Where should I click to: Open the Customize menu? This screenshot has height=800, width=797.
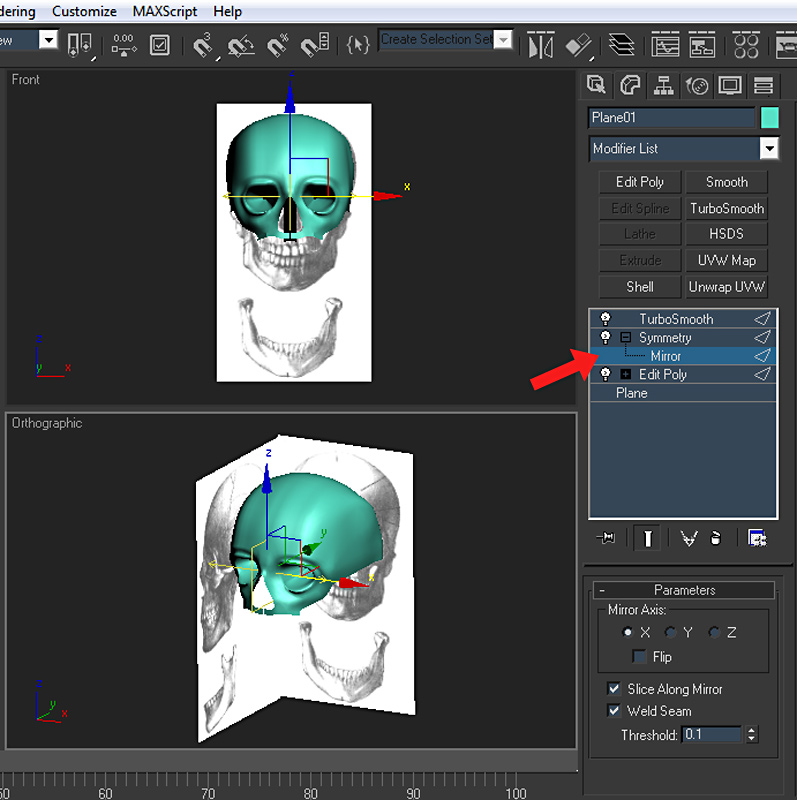tap(84, 12)
